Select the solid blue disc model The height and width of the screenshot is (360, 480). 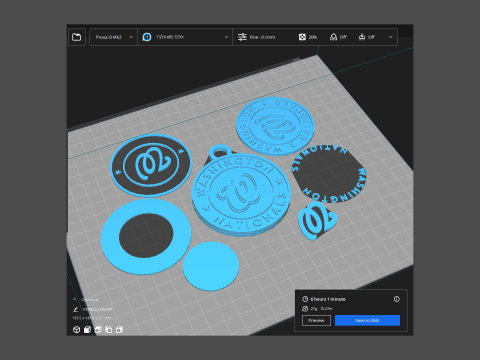211,266
